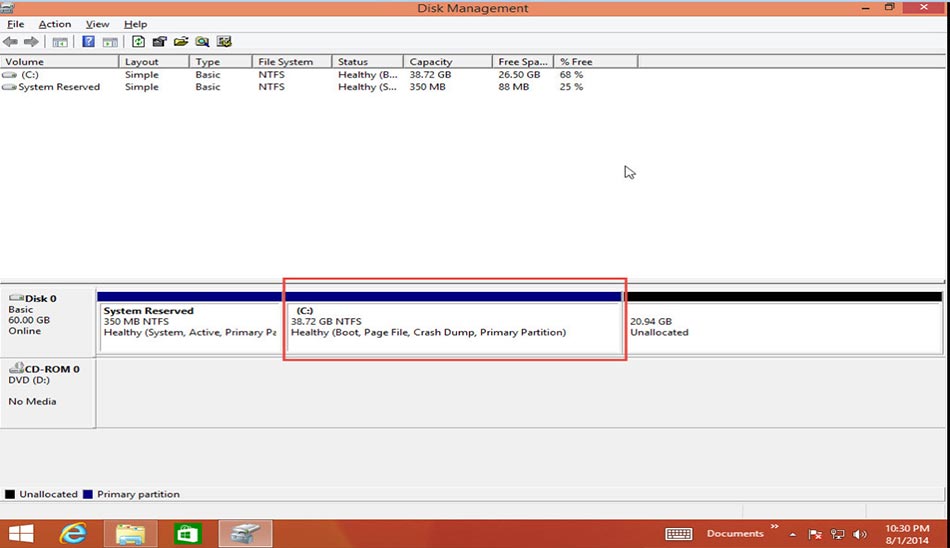
Task: Sort by the Free Space column header
Action: point(523,61)
